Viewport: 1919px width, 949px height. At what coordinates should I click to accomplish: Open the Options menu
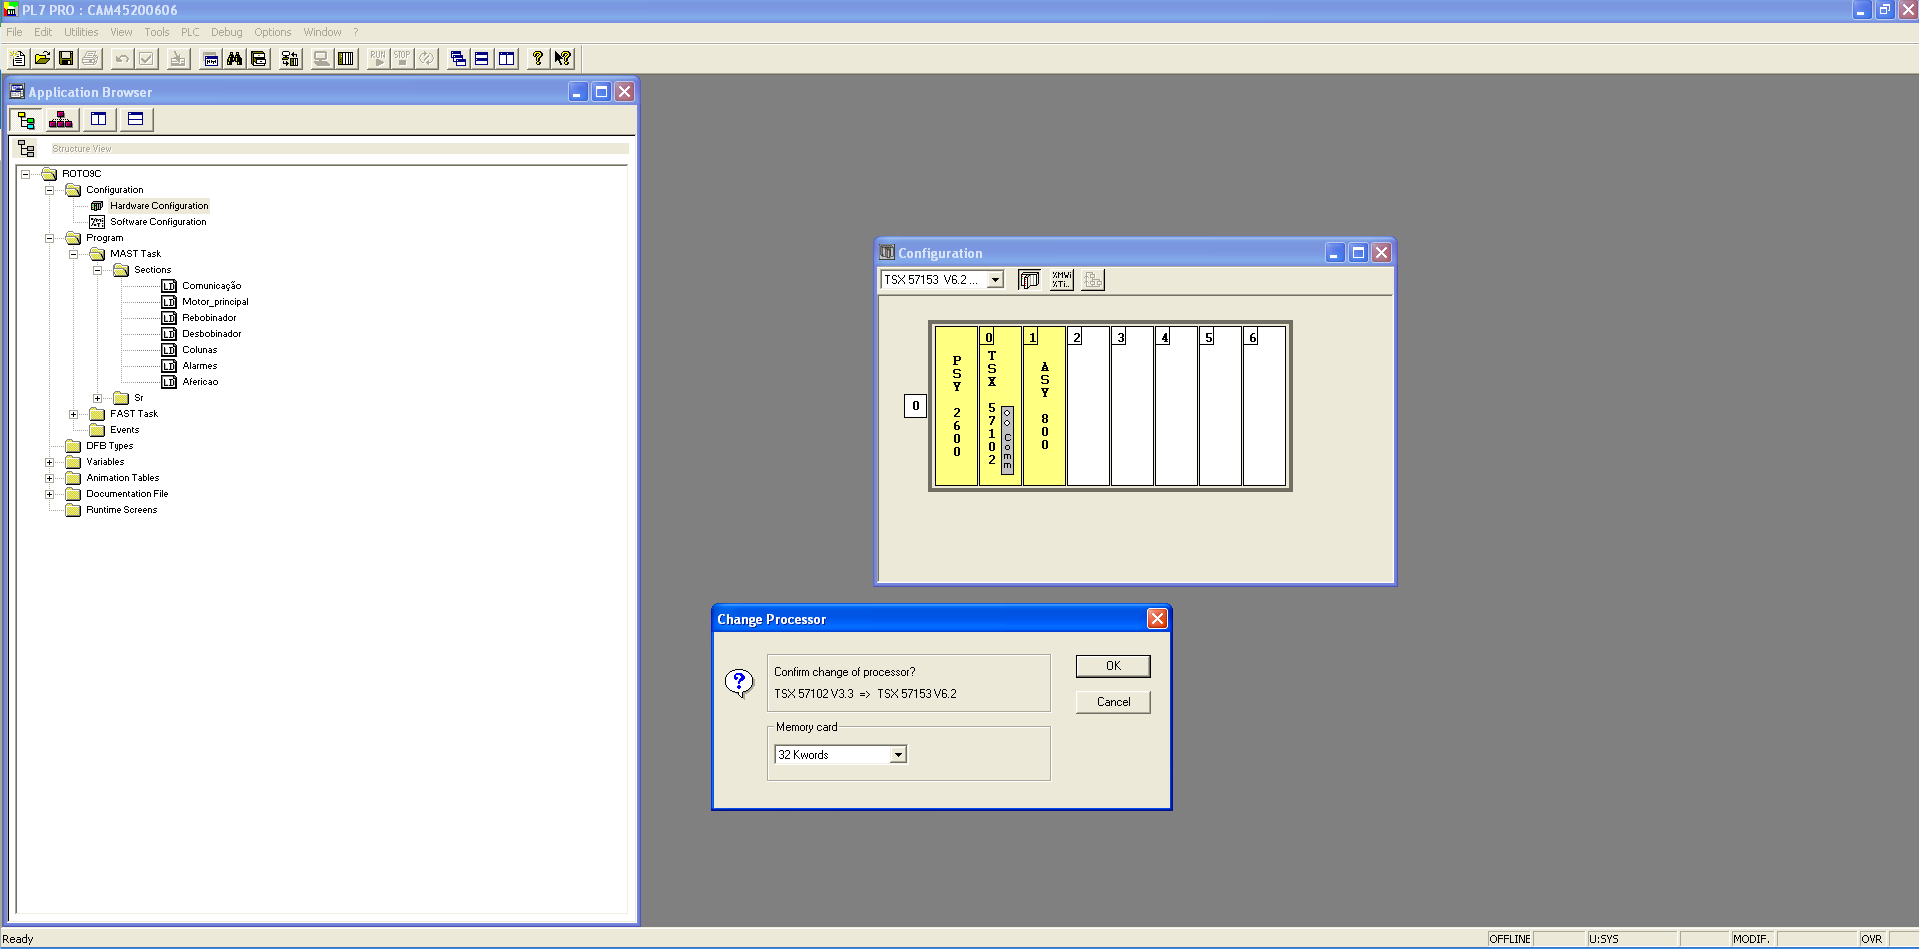[x=273, y=32]
